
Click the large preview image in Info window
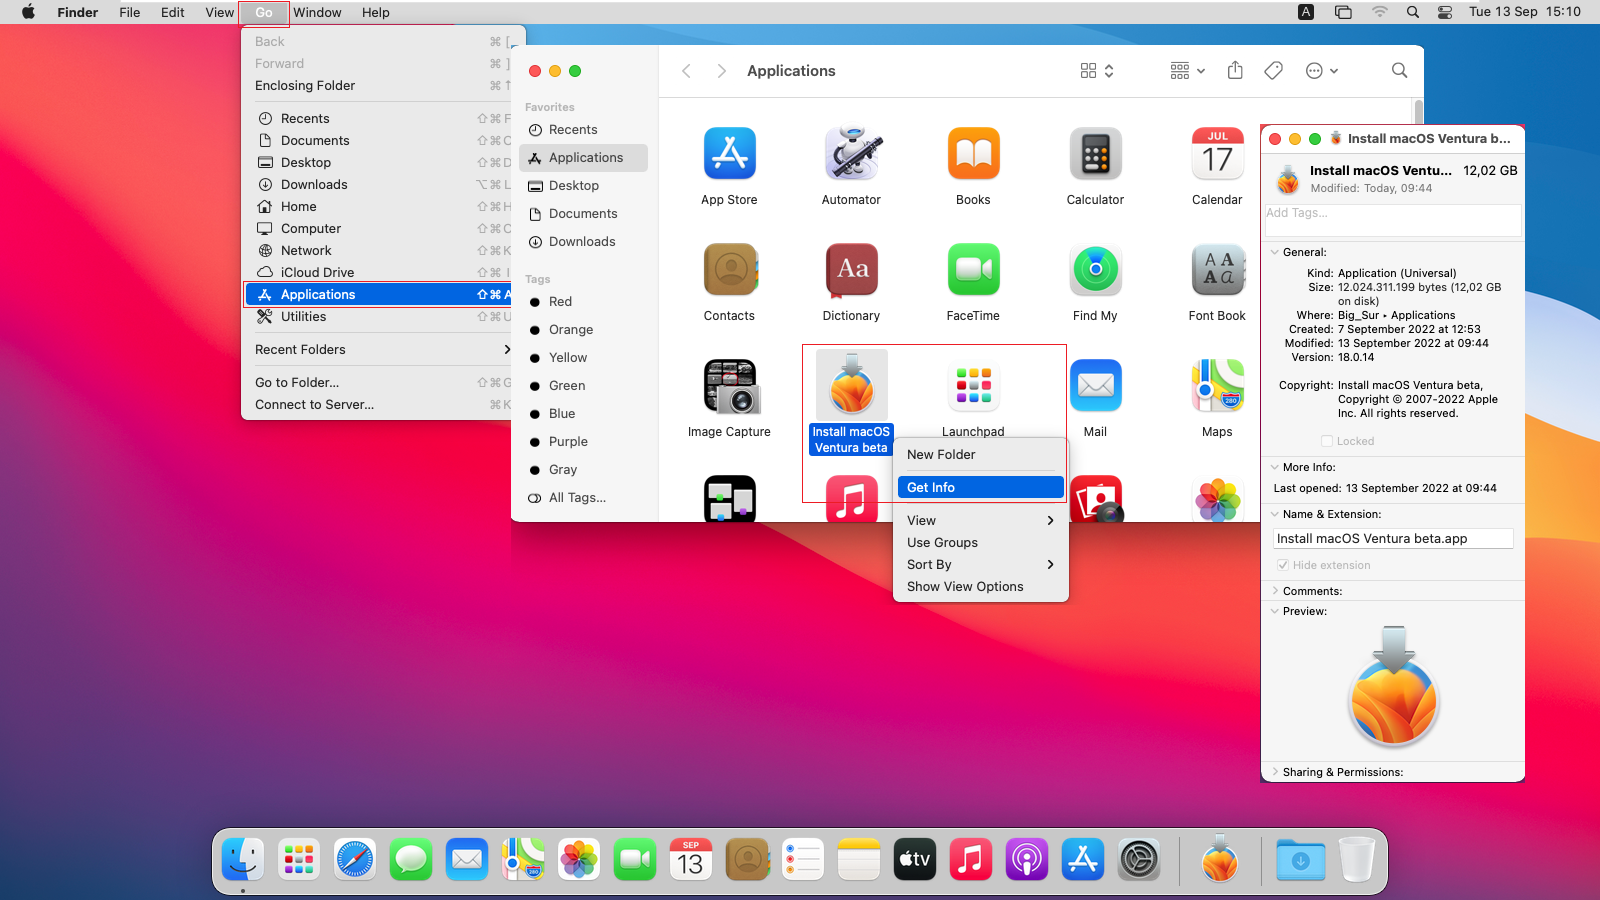click(x=1393, y=686)
